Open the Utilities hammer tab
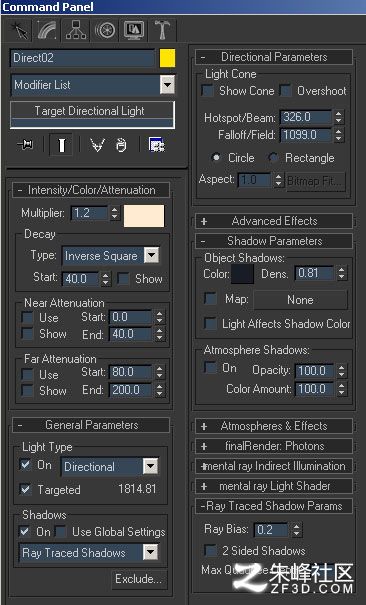366x605 pixels. pyautogui.click(x=162, y=30)
